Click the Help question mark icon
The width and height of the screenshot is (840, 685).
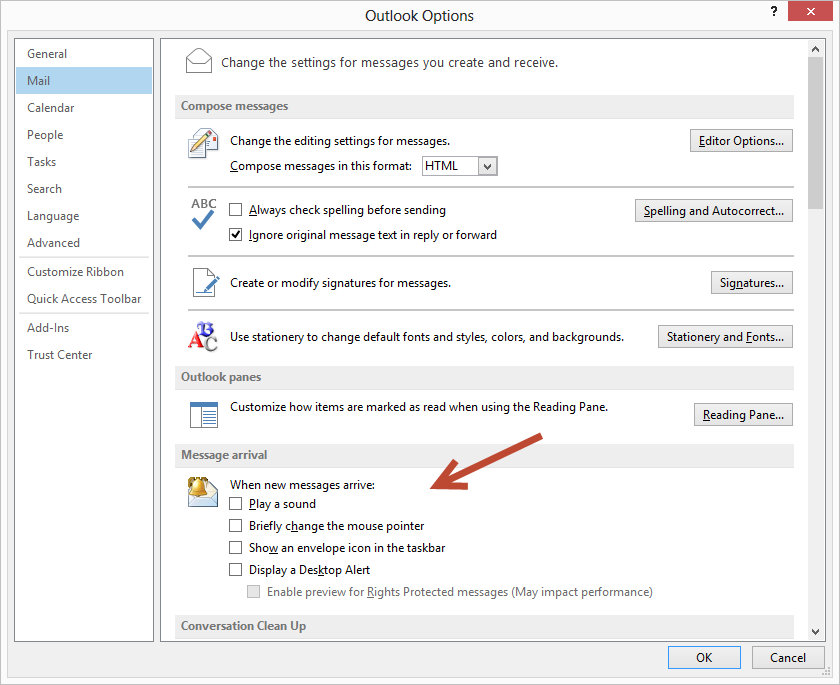click(773, 11)
